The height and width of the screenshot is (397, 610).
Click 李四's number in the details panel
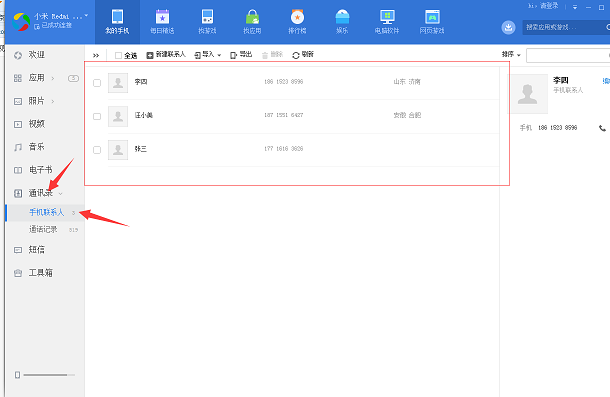[x=557, y=128]
